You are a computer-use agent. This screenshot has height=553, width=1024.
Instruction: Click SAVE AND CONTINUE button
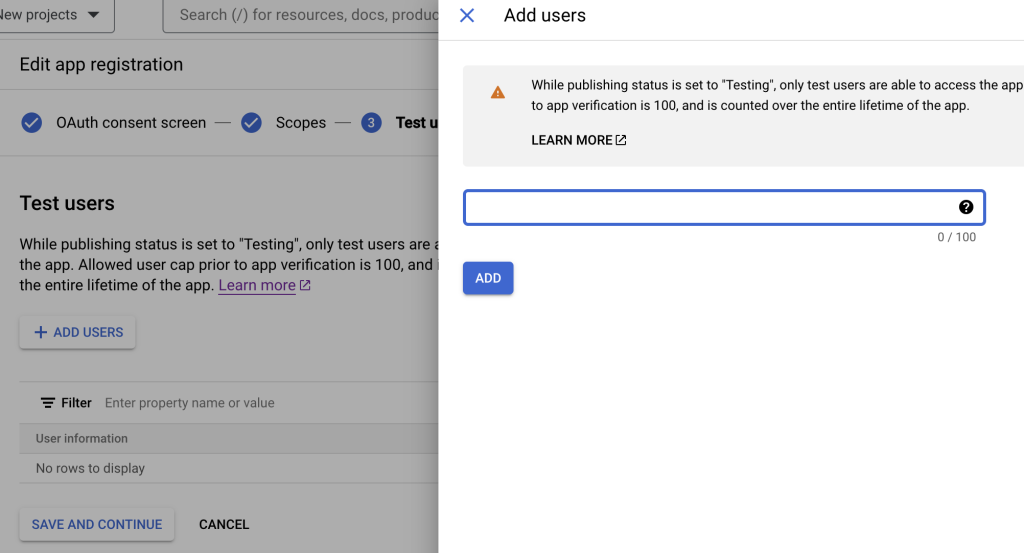97,524
